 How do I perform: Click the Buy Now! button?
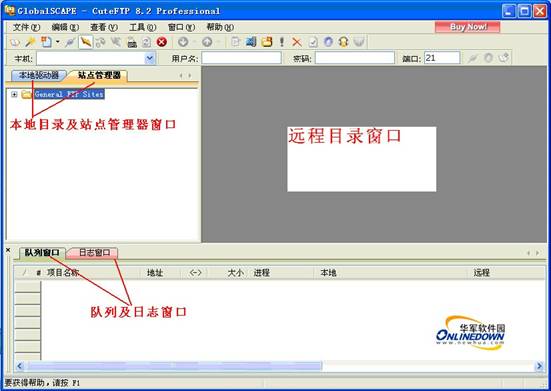click(x=467, y=27)
